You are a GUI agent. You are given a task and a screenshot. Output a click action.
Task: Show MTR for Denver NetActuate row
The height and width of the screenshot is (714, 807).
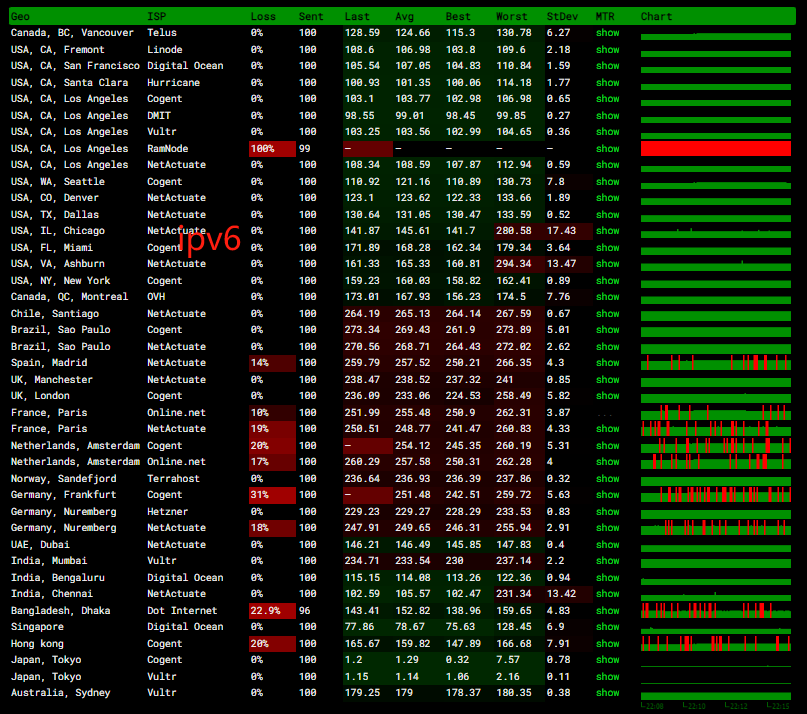(607, 198)
